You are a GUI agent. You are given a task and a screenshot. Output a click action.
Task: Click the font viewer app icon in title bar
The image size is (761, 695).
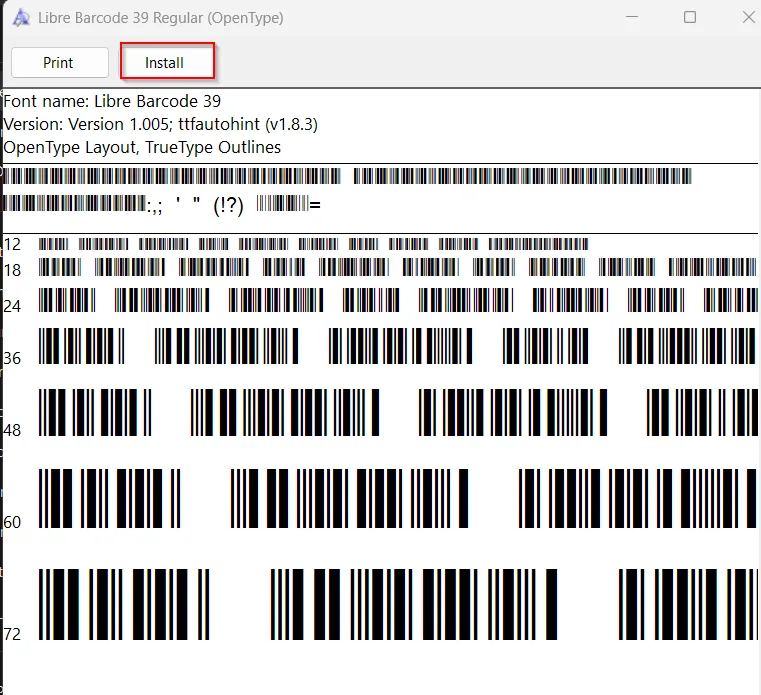coord(21,18)
